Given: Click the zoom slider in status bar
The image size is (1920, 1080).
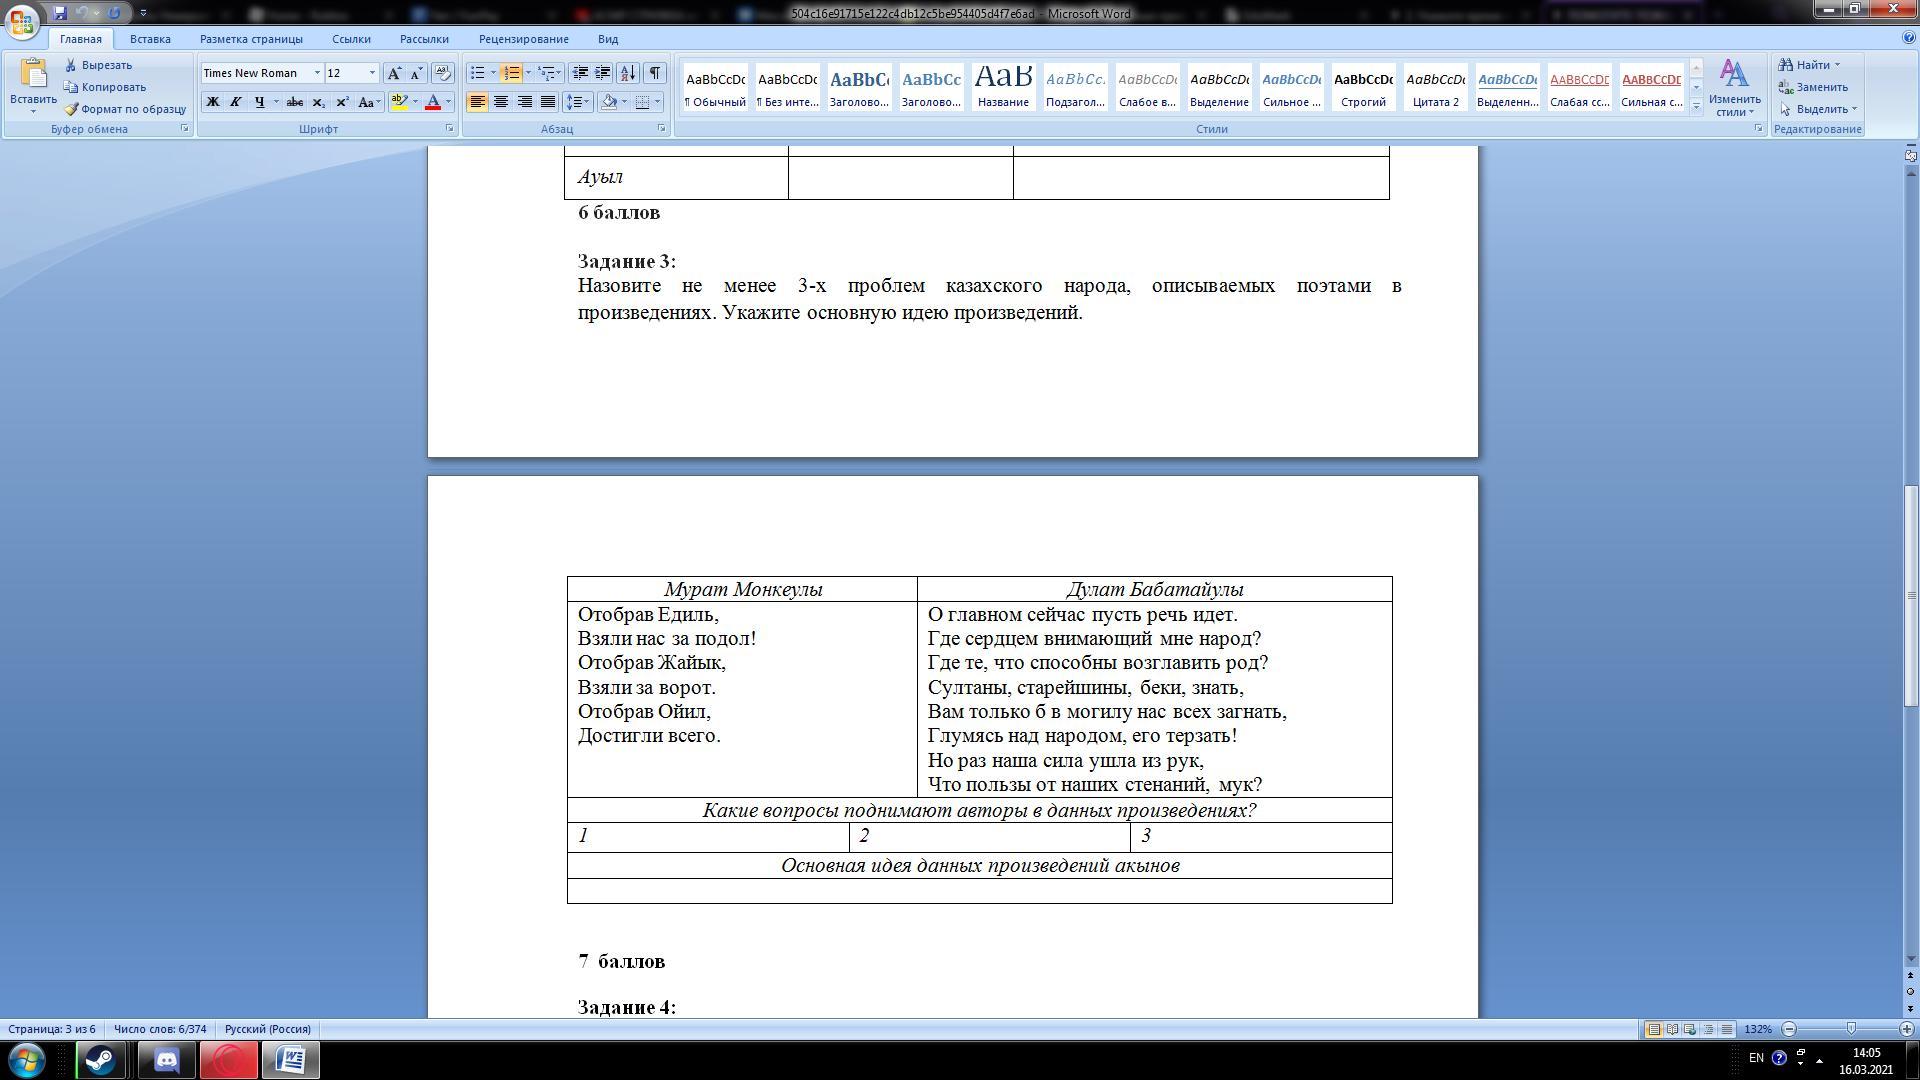Looking at the screenshot, I should pyautogui.click(x=1850, y=1029).
